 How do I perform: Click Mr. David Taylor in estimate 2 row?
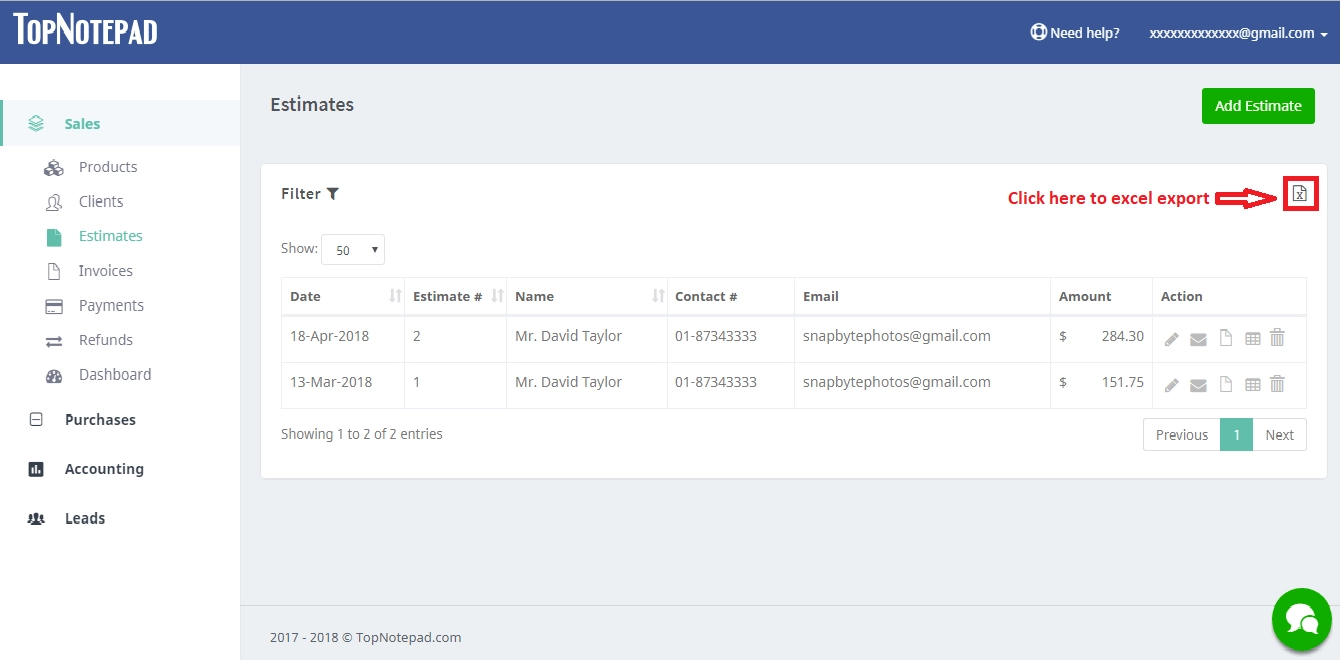tap(568, 337)
